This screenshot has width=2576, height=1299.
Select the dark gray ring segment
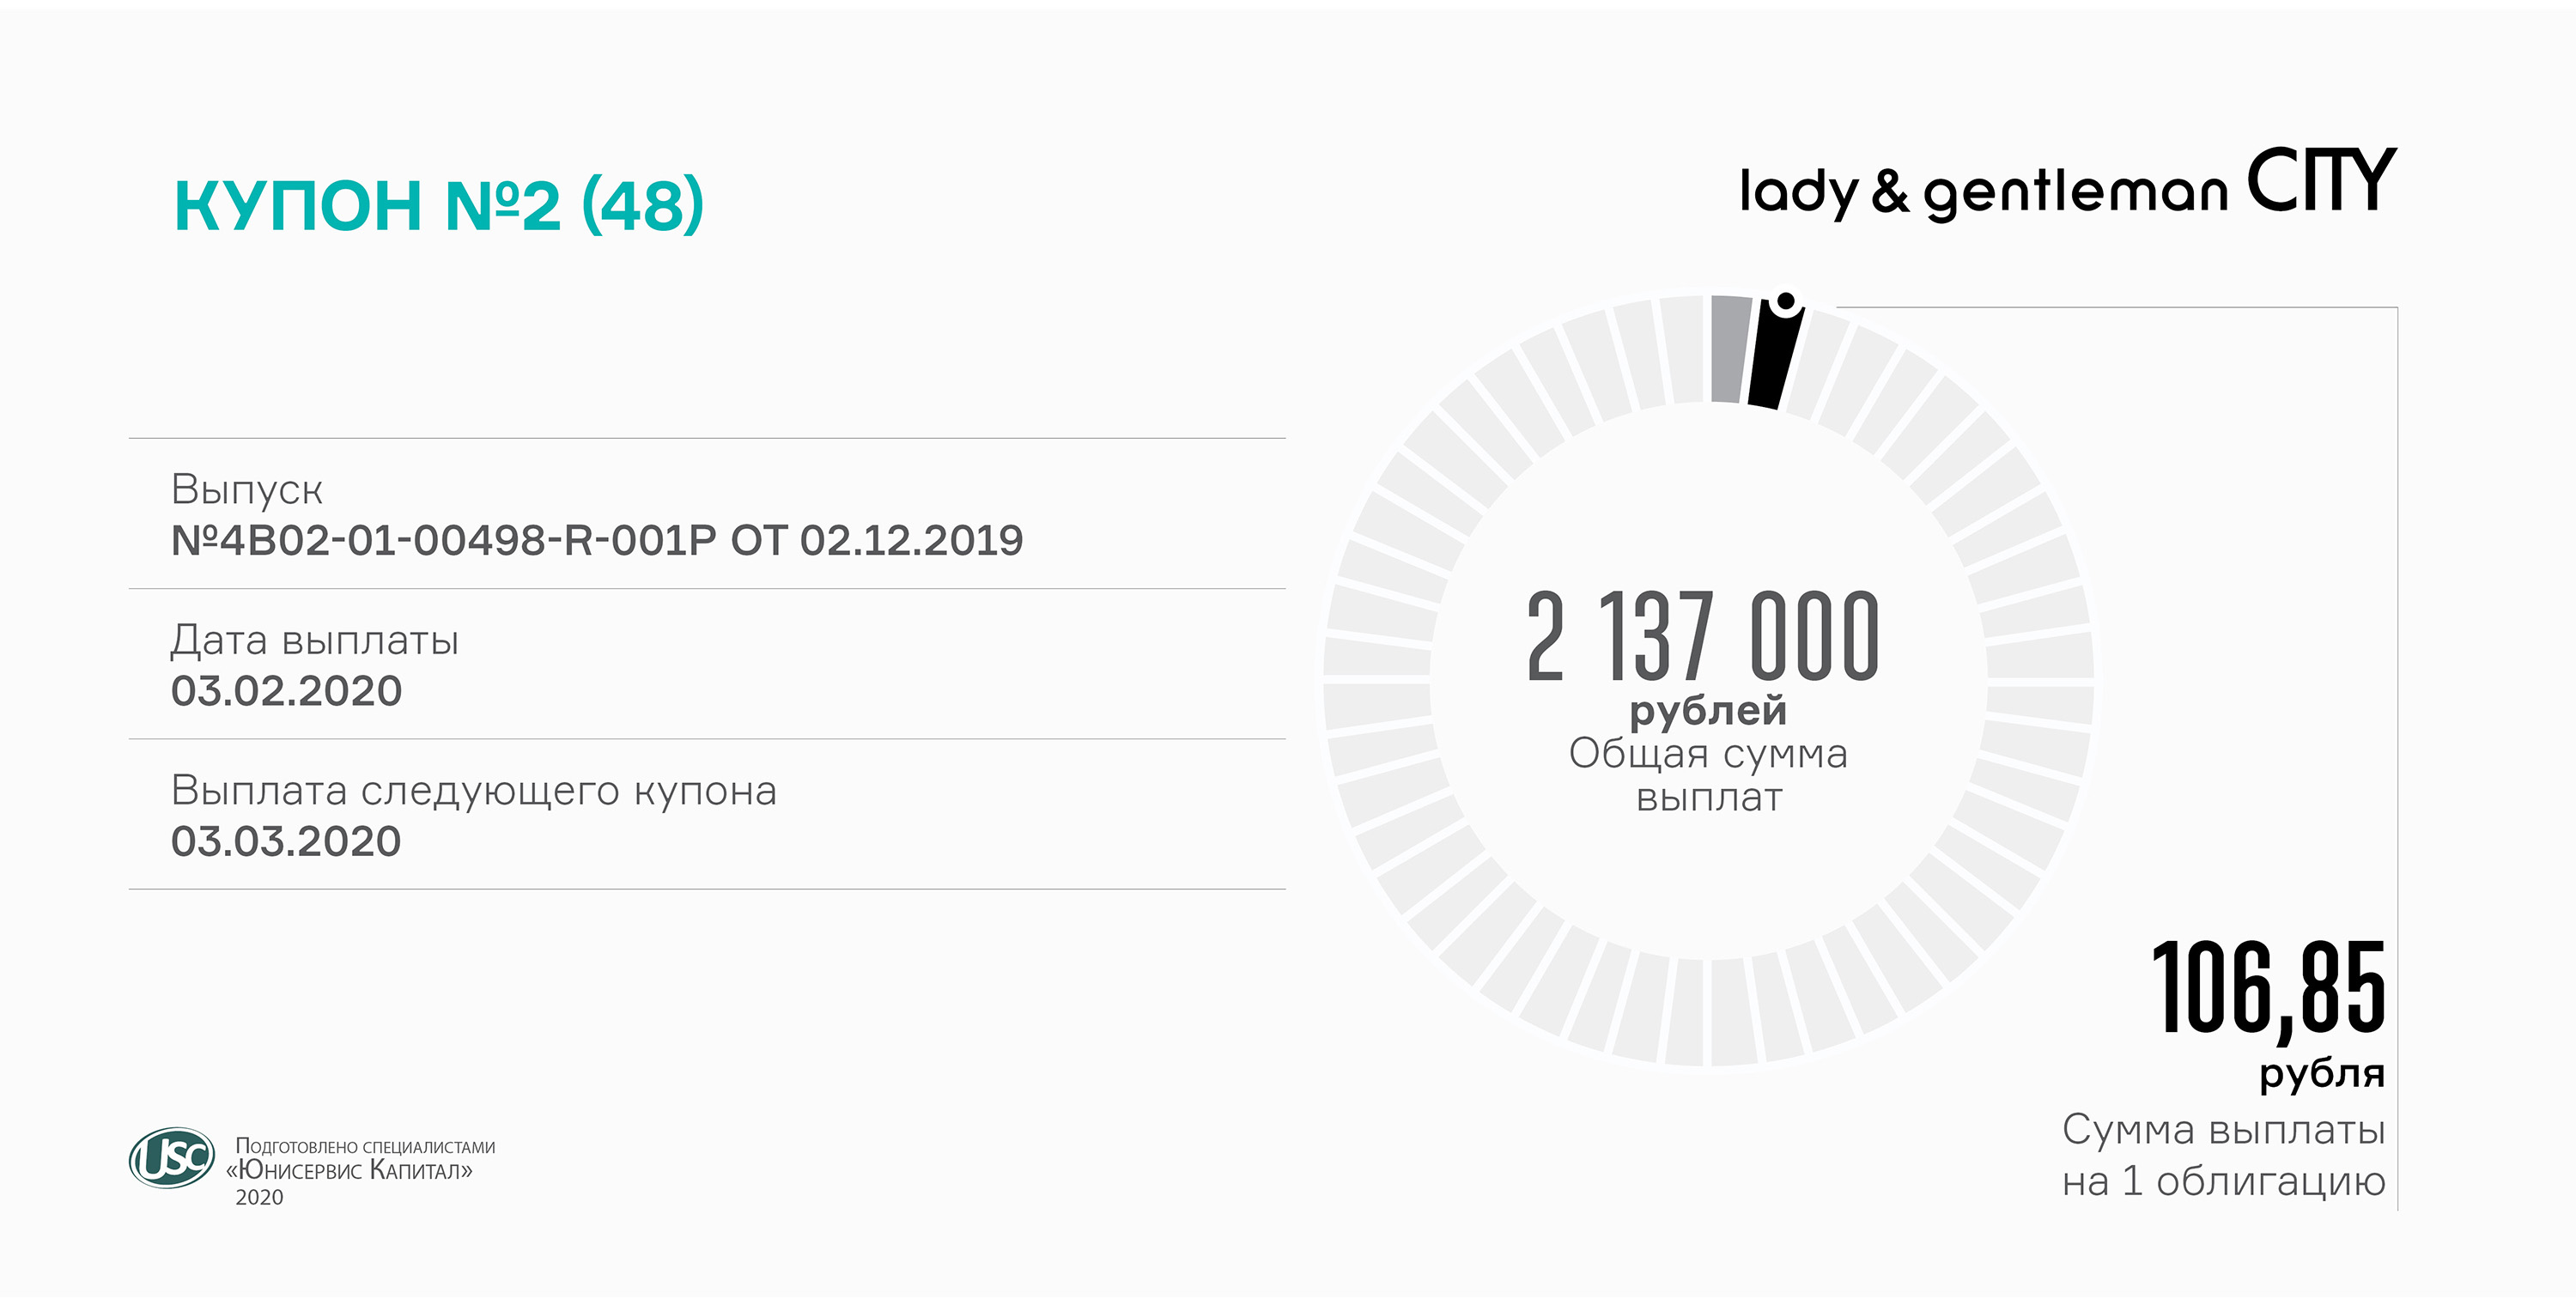click(x=1730, y=349)
